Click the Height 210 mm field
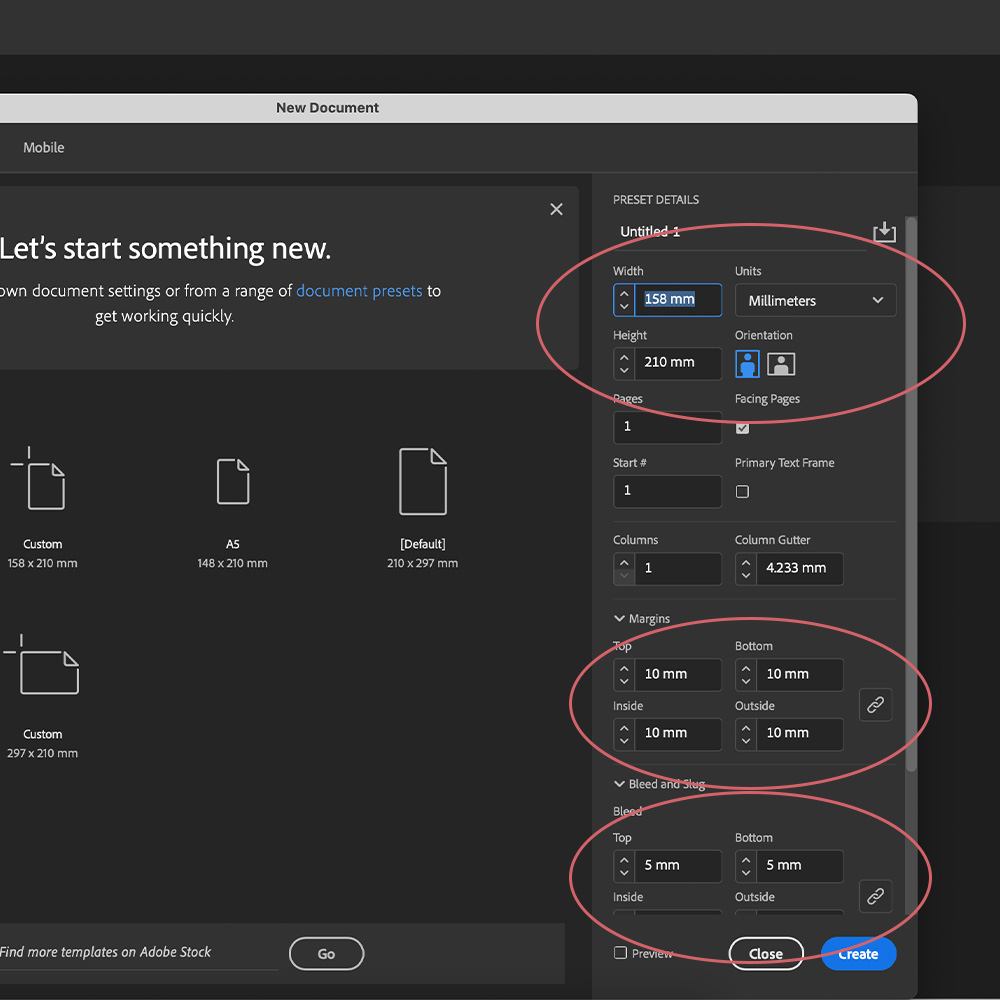This screenshot has height=1000, width=1000. click(678, 364)
